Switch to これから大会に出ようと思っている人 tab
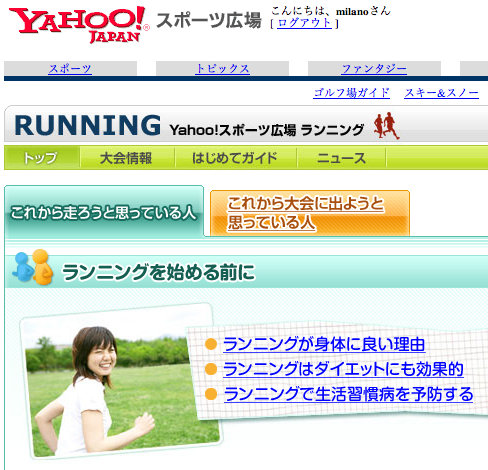The height and width of the screenshot is (470, 488). [x=310, y=213]
